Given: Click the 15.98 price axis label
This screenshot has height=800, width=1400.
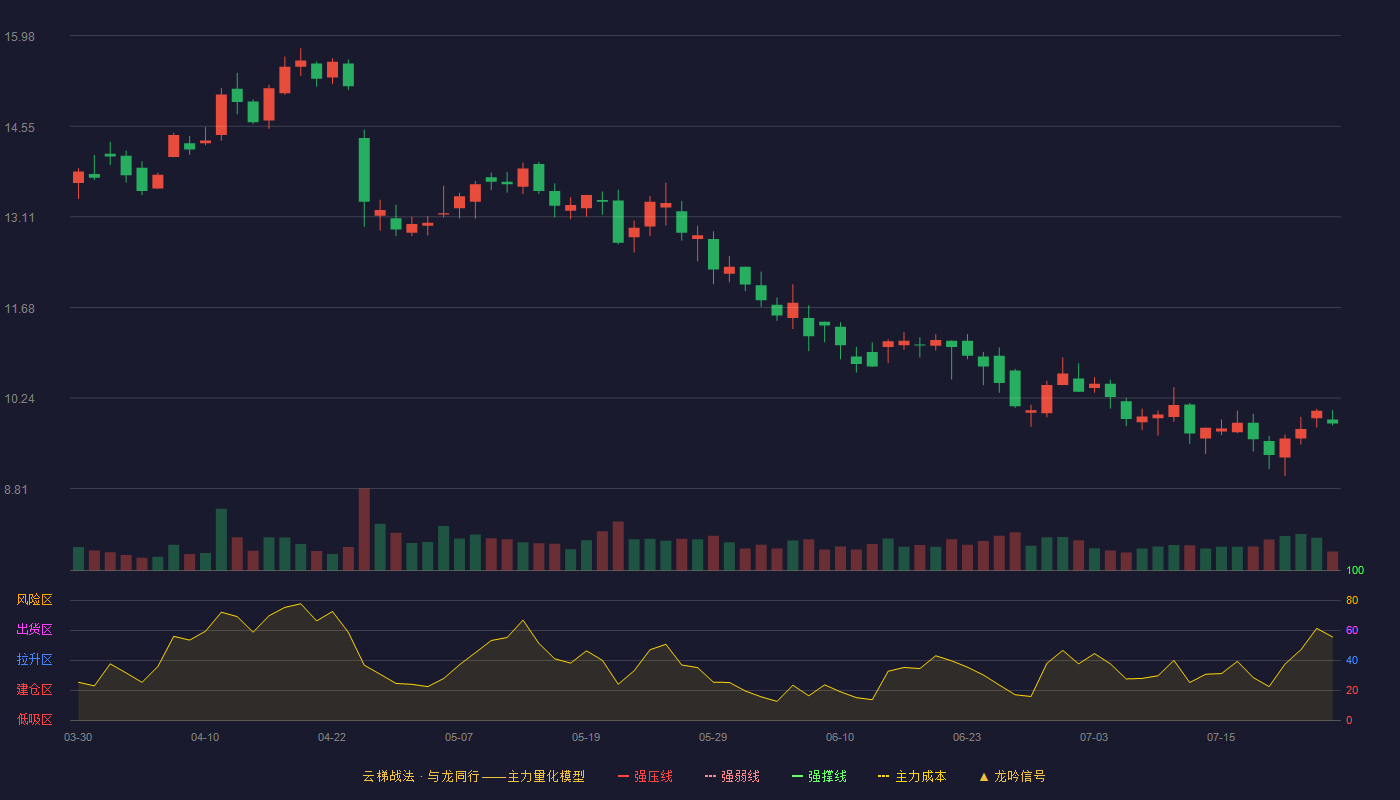Looking at the screenshot, I should 19,37.
